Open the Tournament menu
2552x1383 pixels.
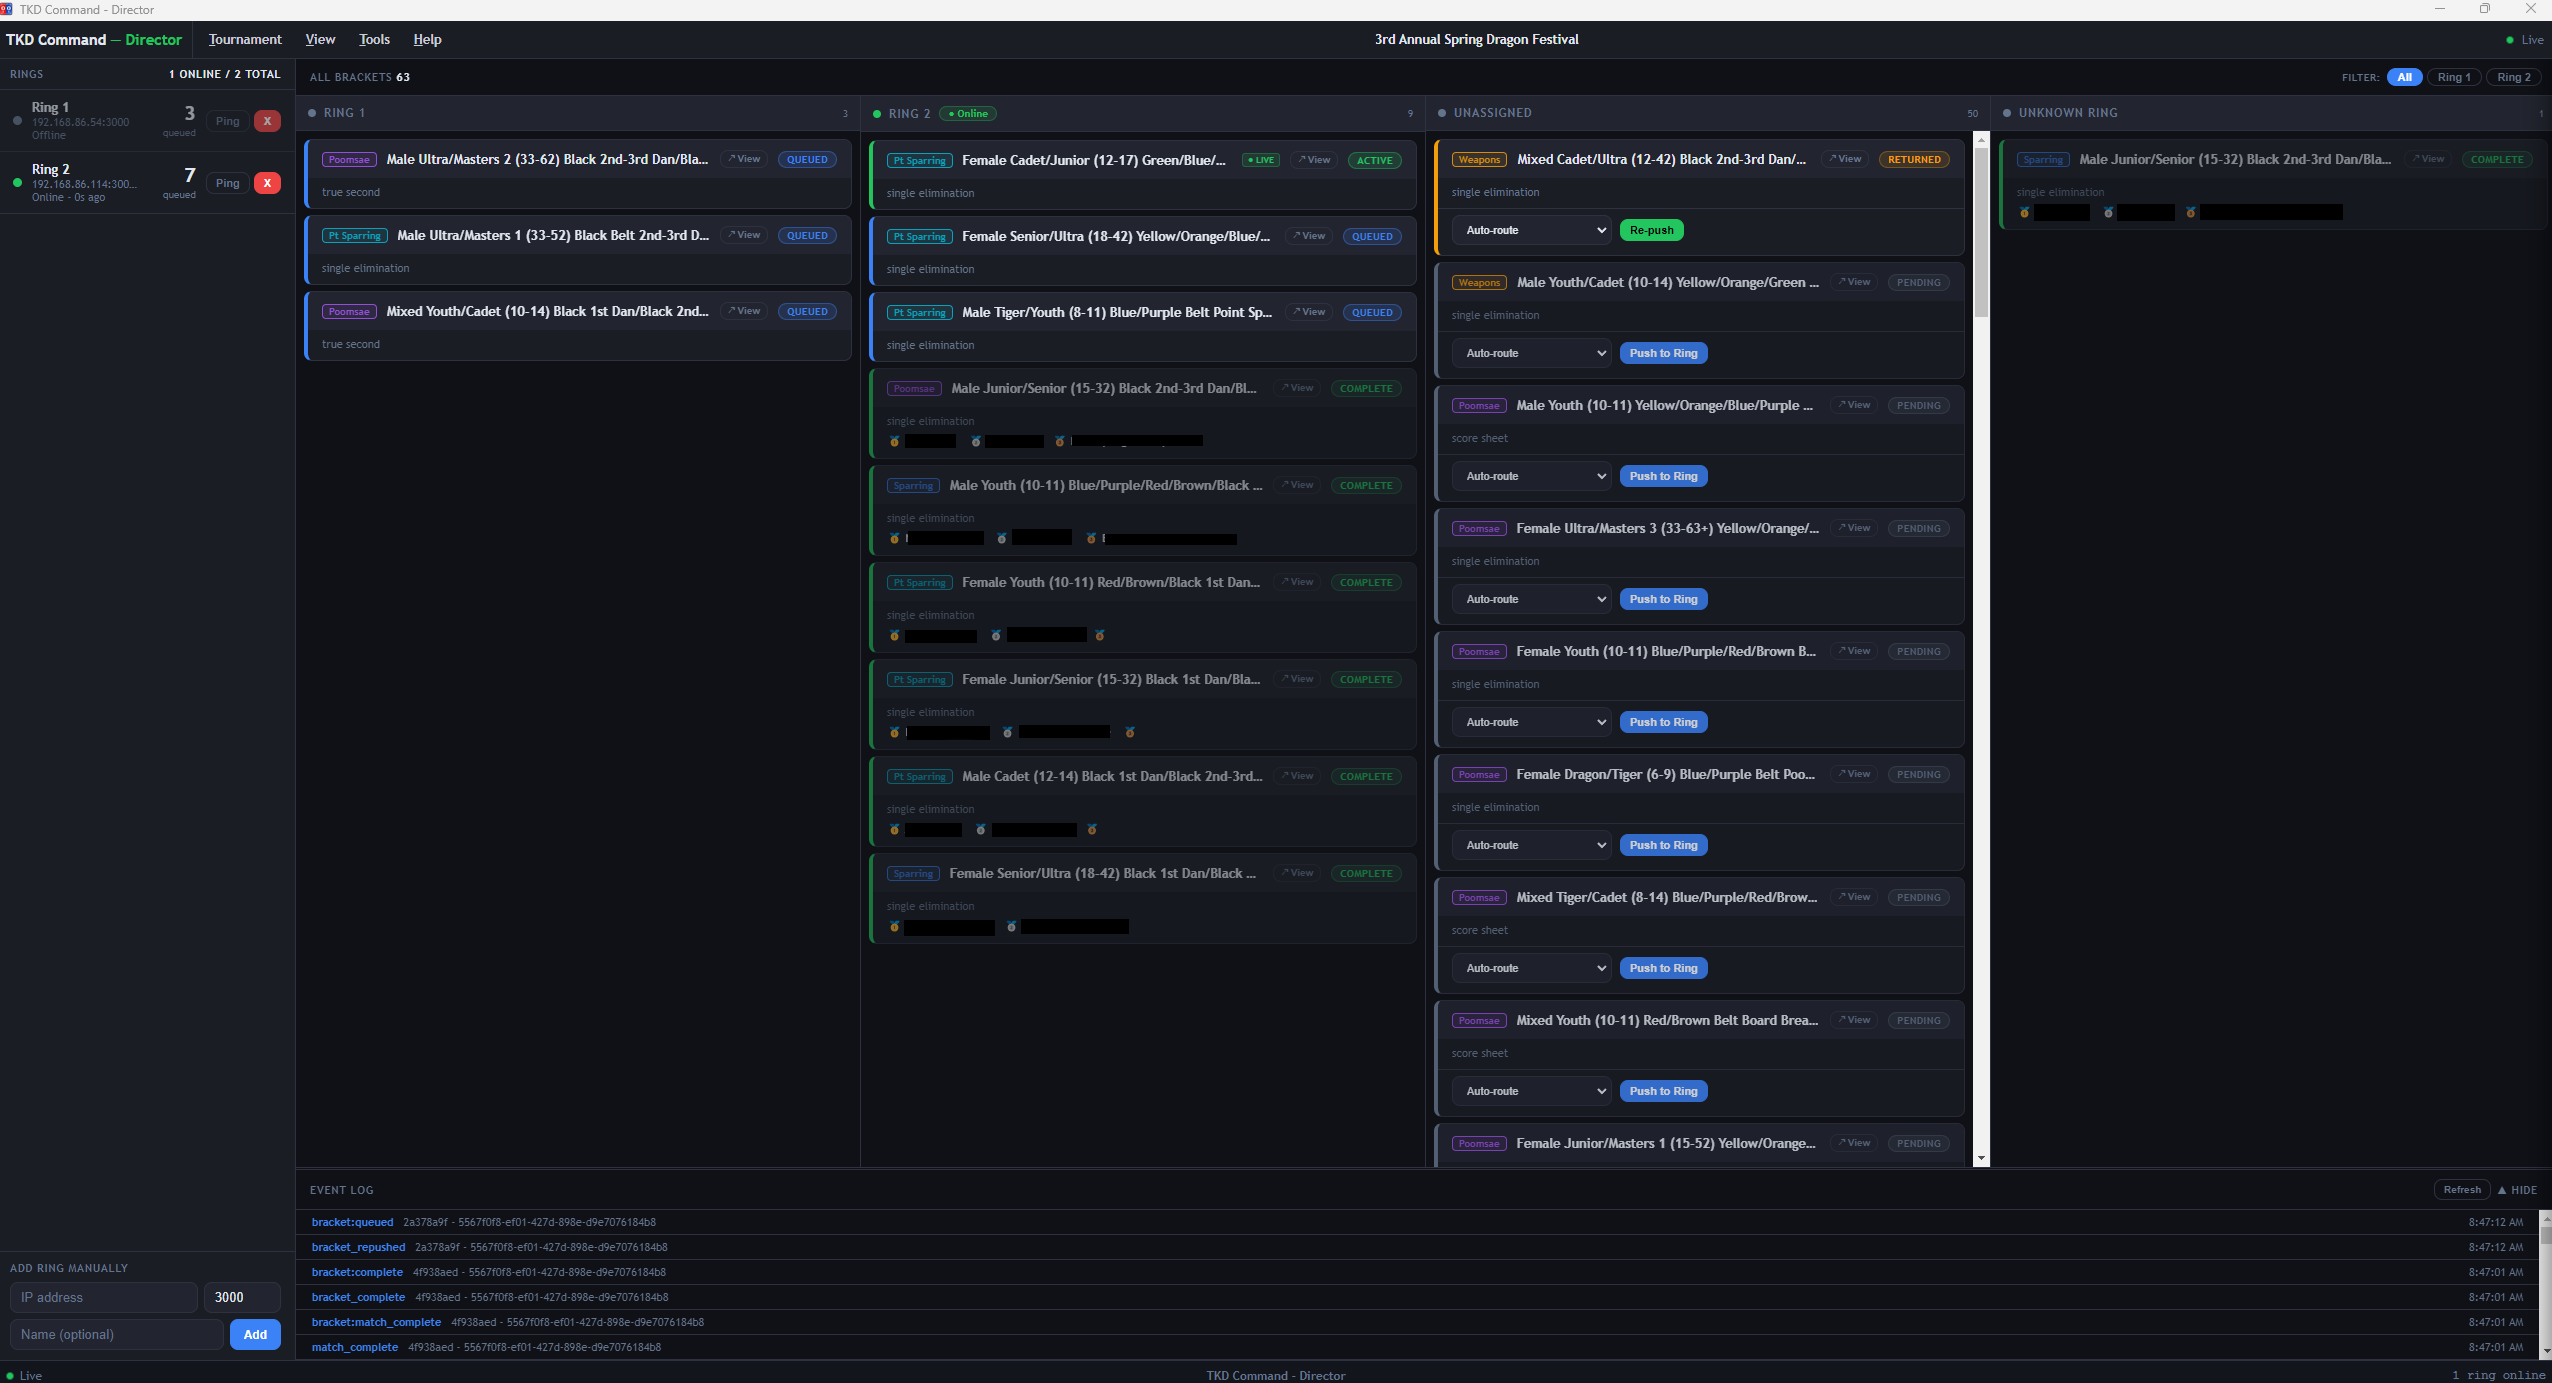click(x=245, y=39)
